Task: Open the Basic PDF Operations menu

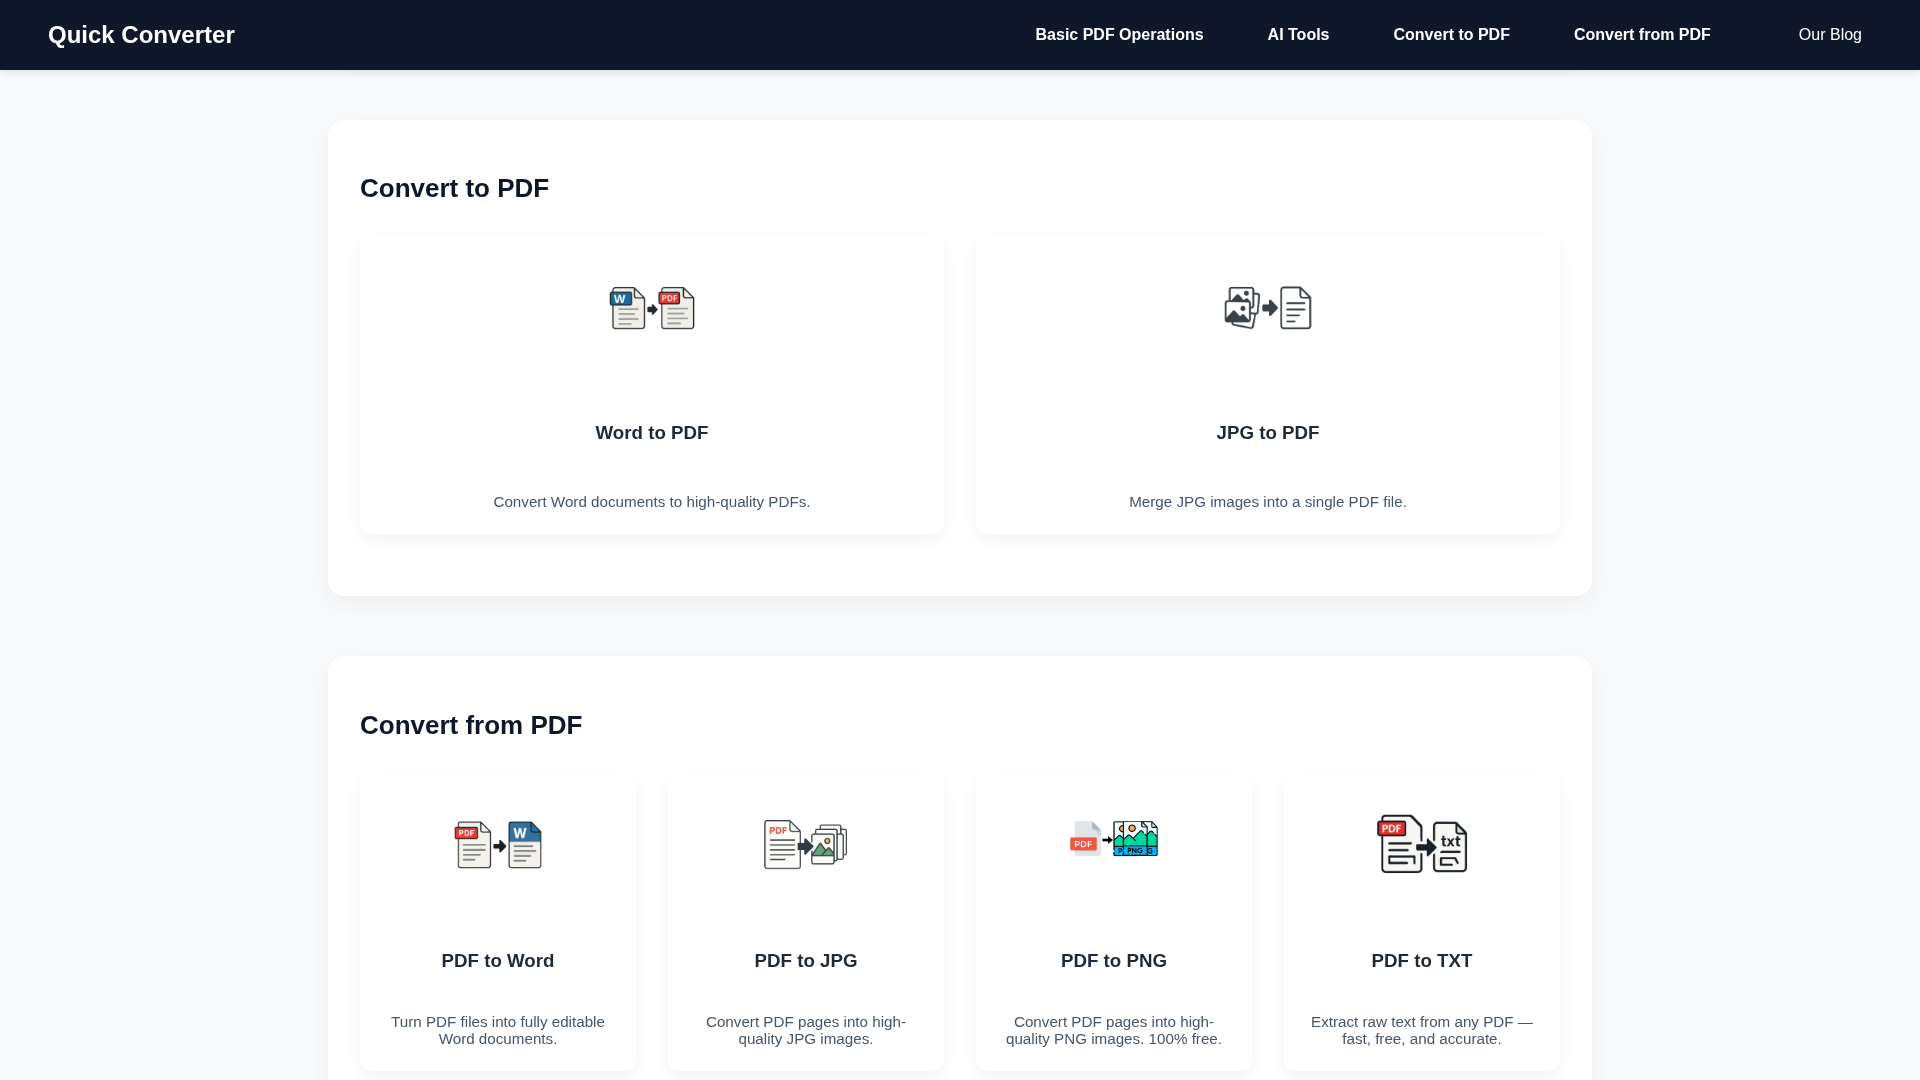Action: pos(1119,35)
